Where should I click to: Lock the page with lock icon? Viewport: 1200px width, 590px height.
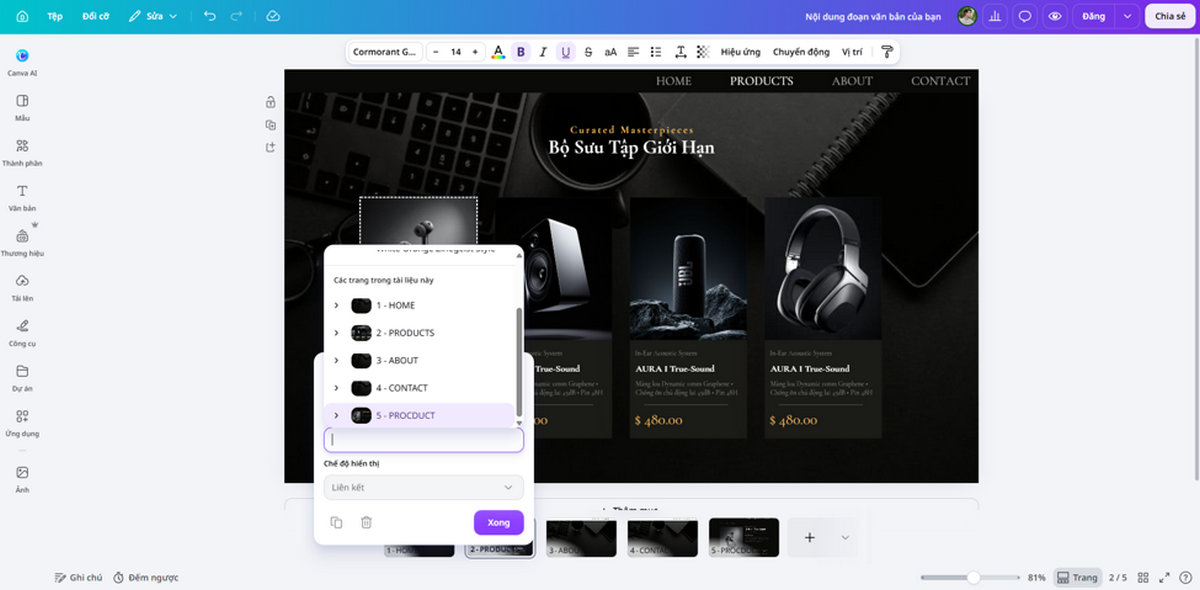271,102
